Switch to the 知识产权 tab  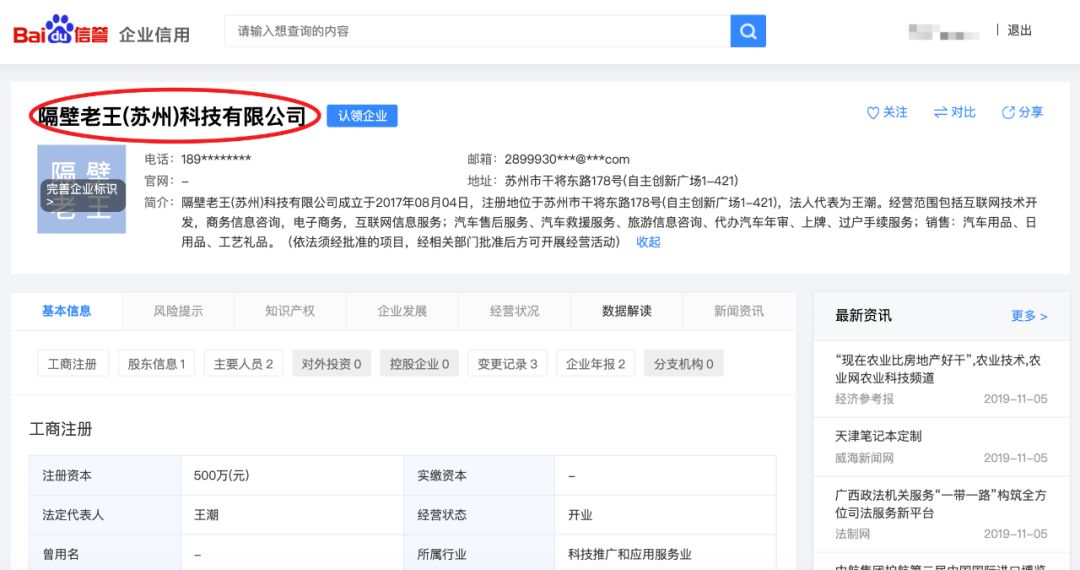[x=290, y=311]
